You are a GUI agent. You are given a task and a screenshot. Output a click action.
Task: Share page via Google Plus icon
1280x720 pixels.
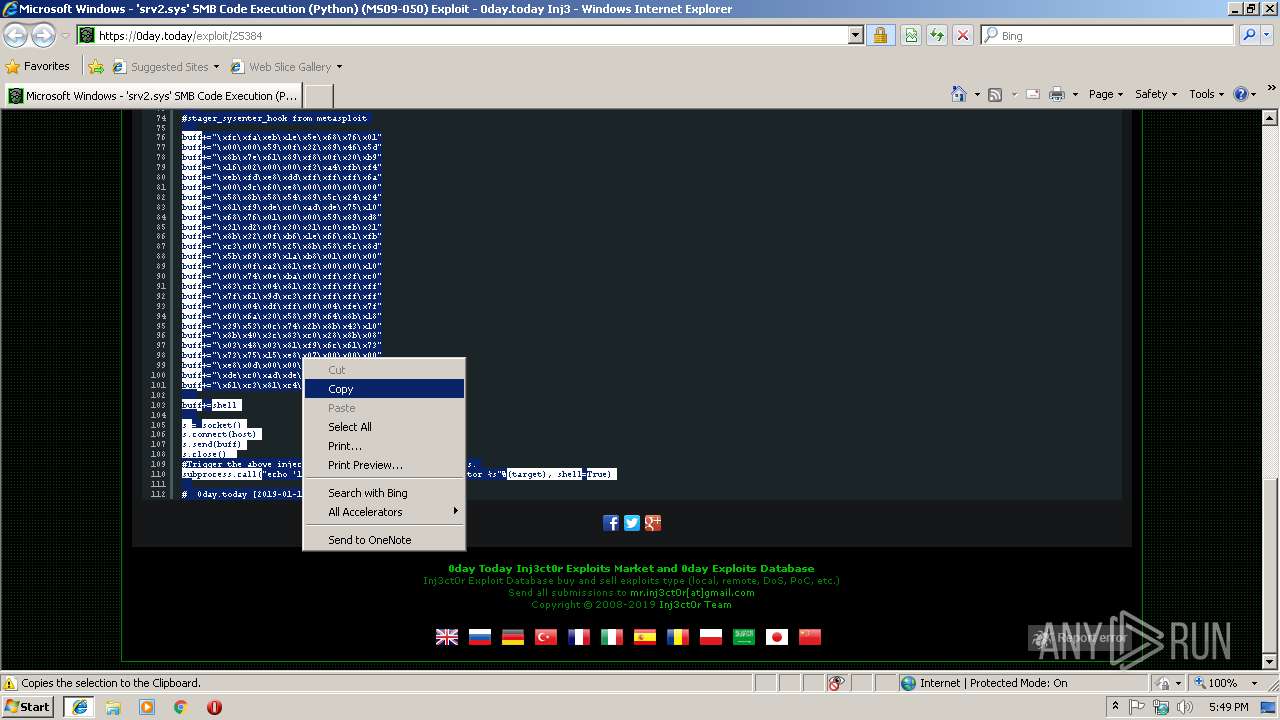pyautogui.click(x=653, y=523)
